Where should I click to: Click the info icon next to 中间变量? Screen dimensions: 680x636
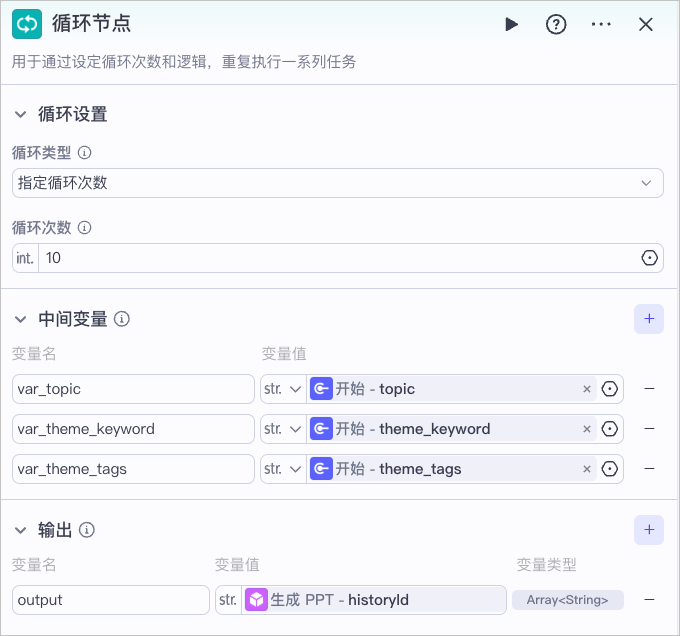click(122, 319)
